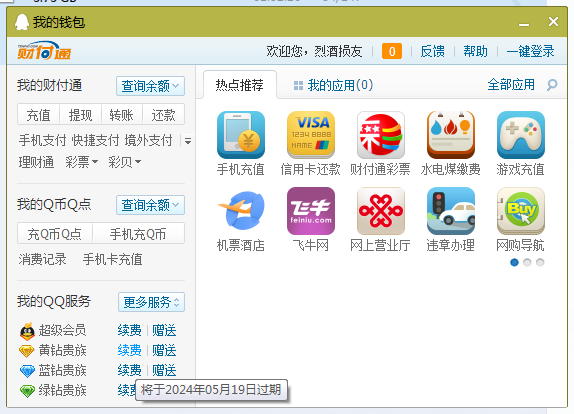Click the 手机充Q币 button
574x414 pixels.
[x=138, y=234]
